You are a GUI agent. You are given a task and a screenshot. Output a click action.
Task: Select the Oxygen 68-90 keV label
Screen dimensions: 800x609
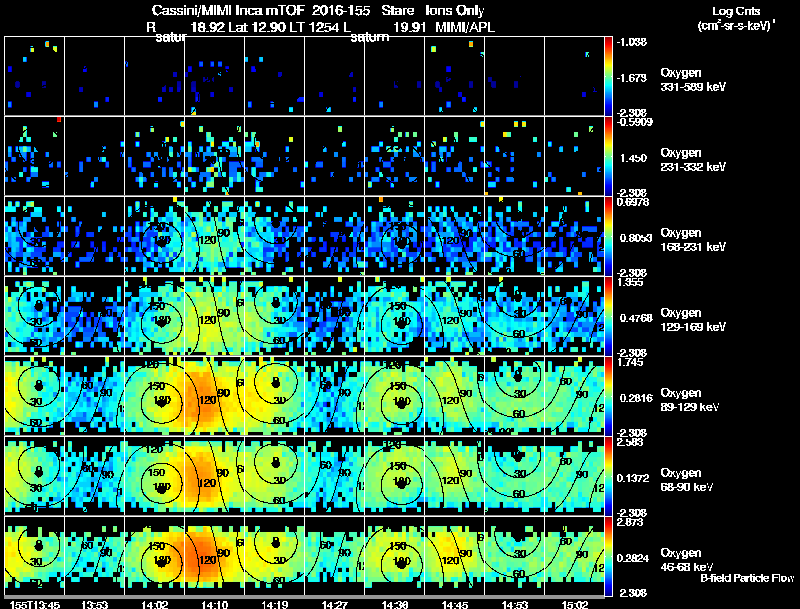pos(687,480)
